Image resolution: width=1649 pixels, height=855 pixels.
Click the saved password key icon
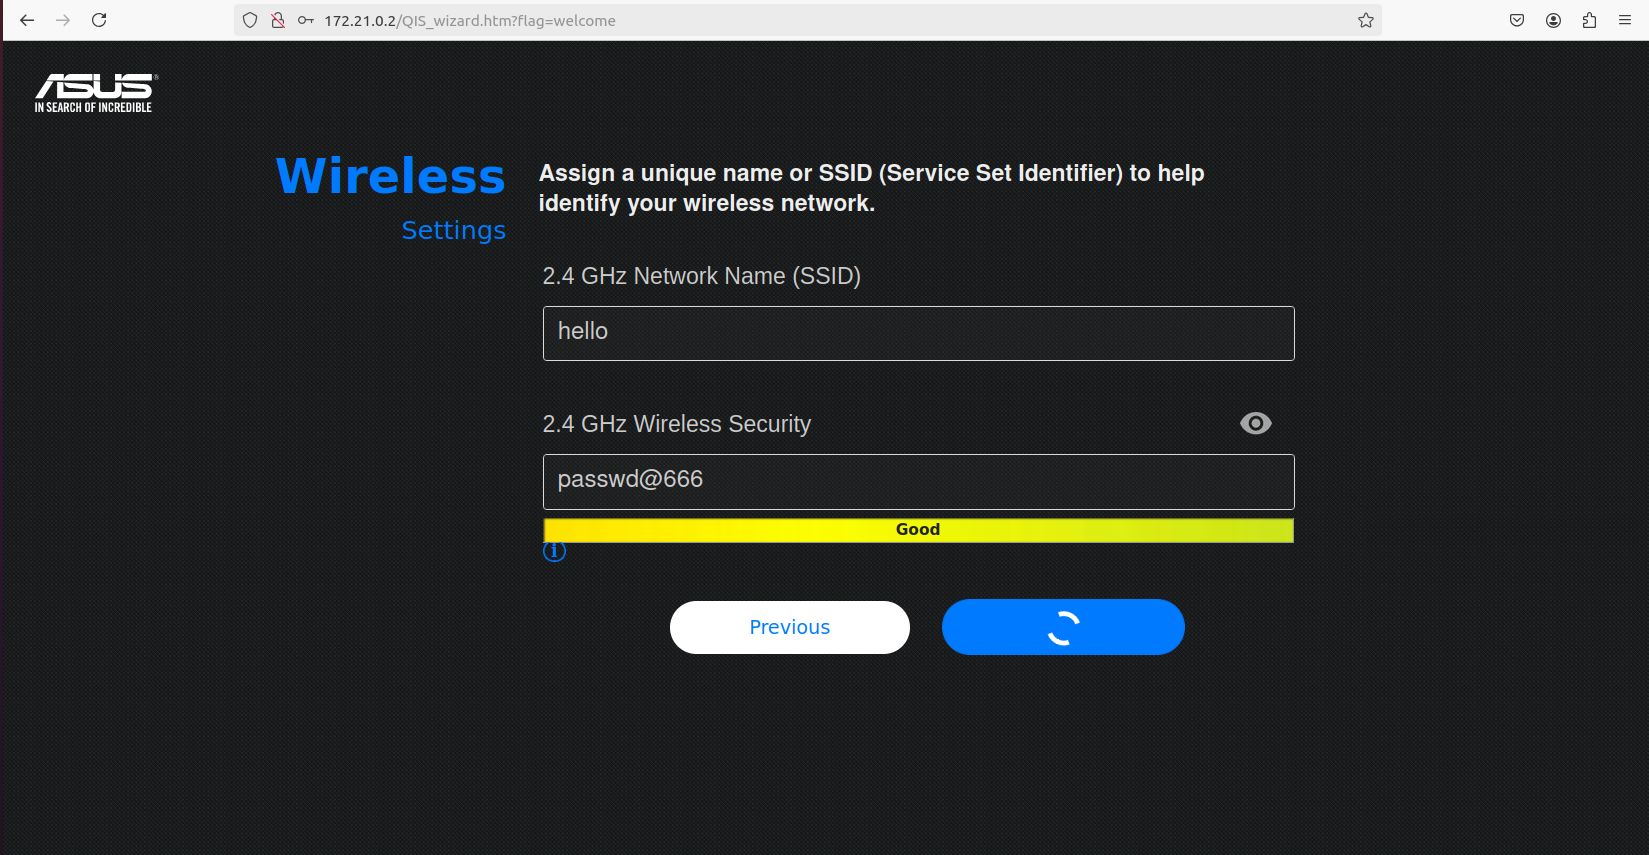306,20
